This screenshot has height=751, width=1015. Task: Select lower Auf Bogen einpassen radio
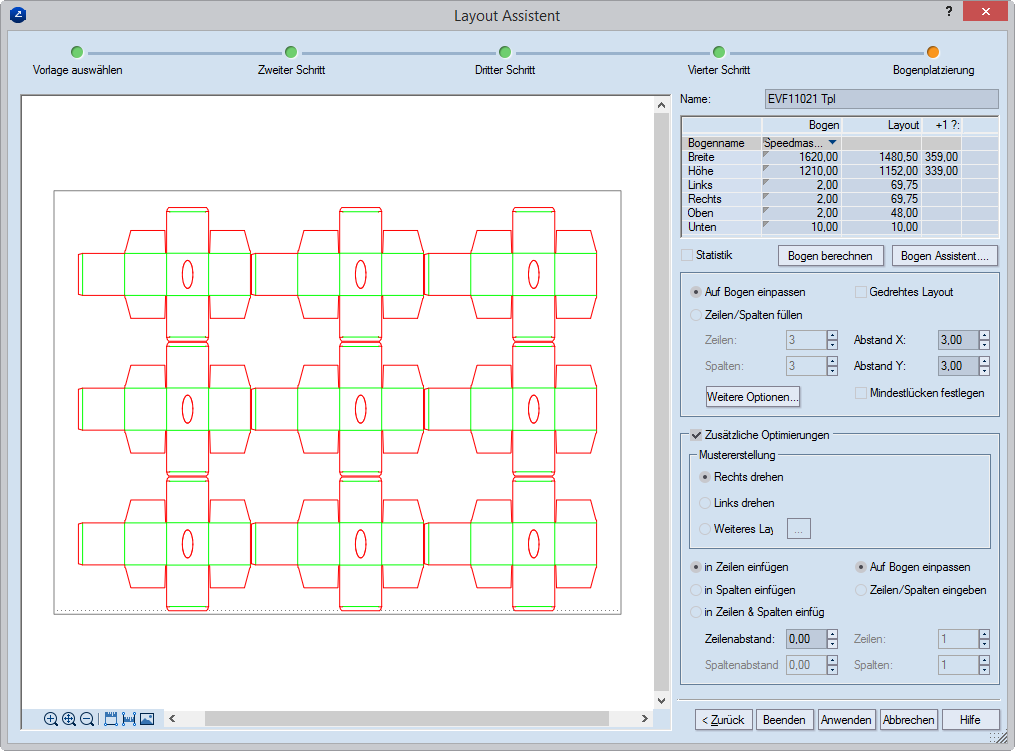[x=860, y=566]
